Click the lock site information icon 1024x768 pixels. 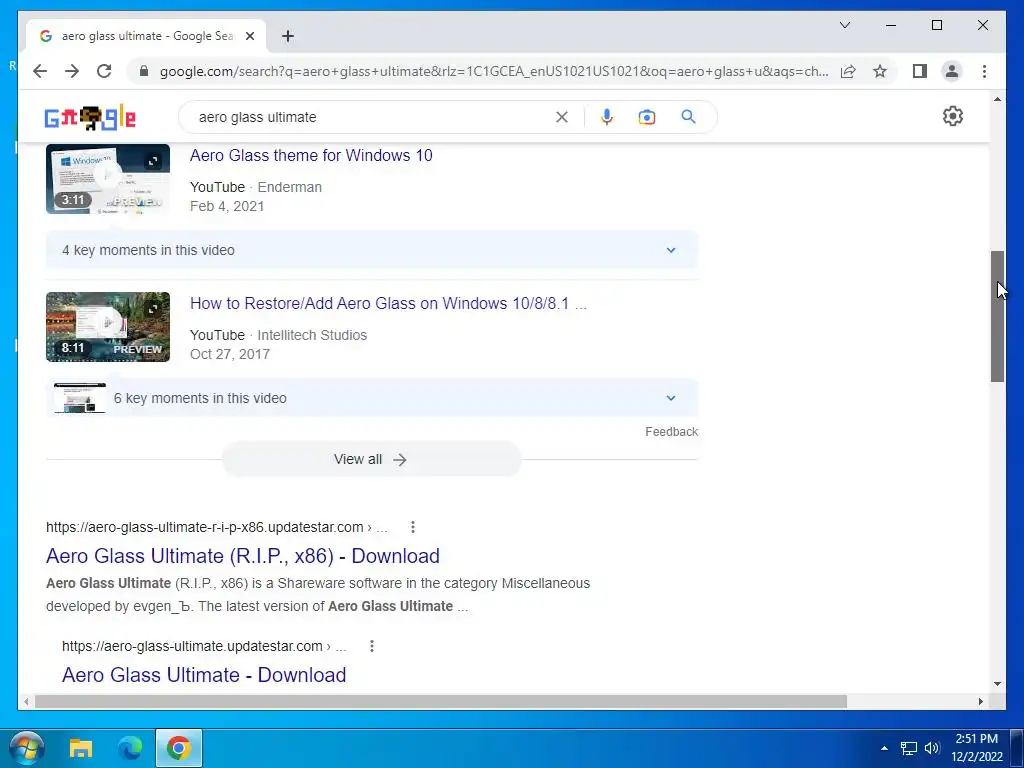click(x=144, y=71)
